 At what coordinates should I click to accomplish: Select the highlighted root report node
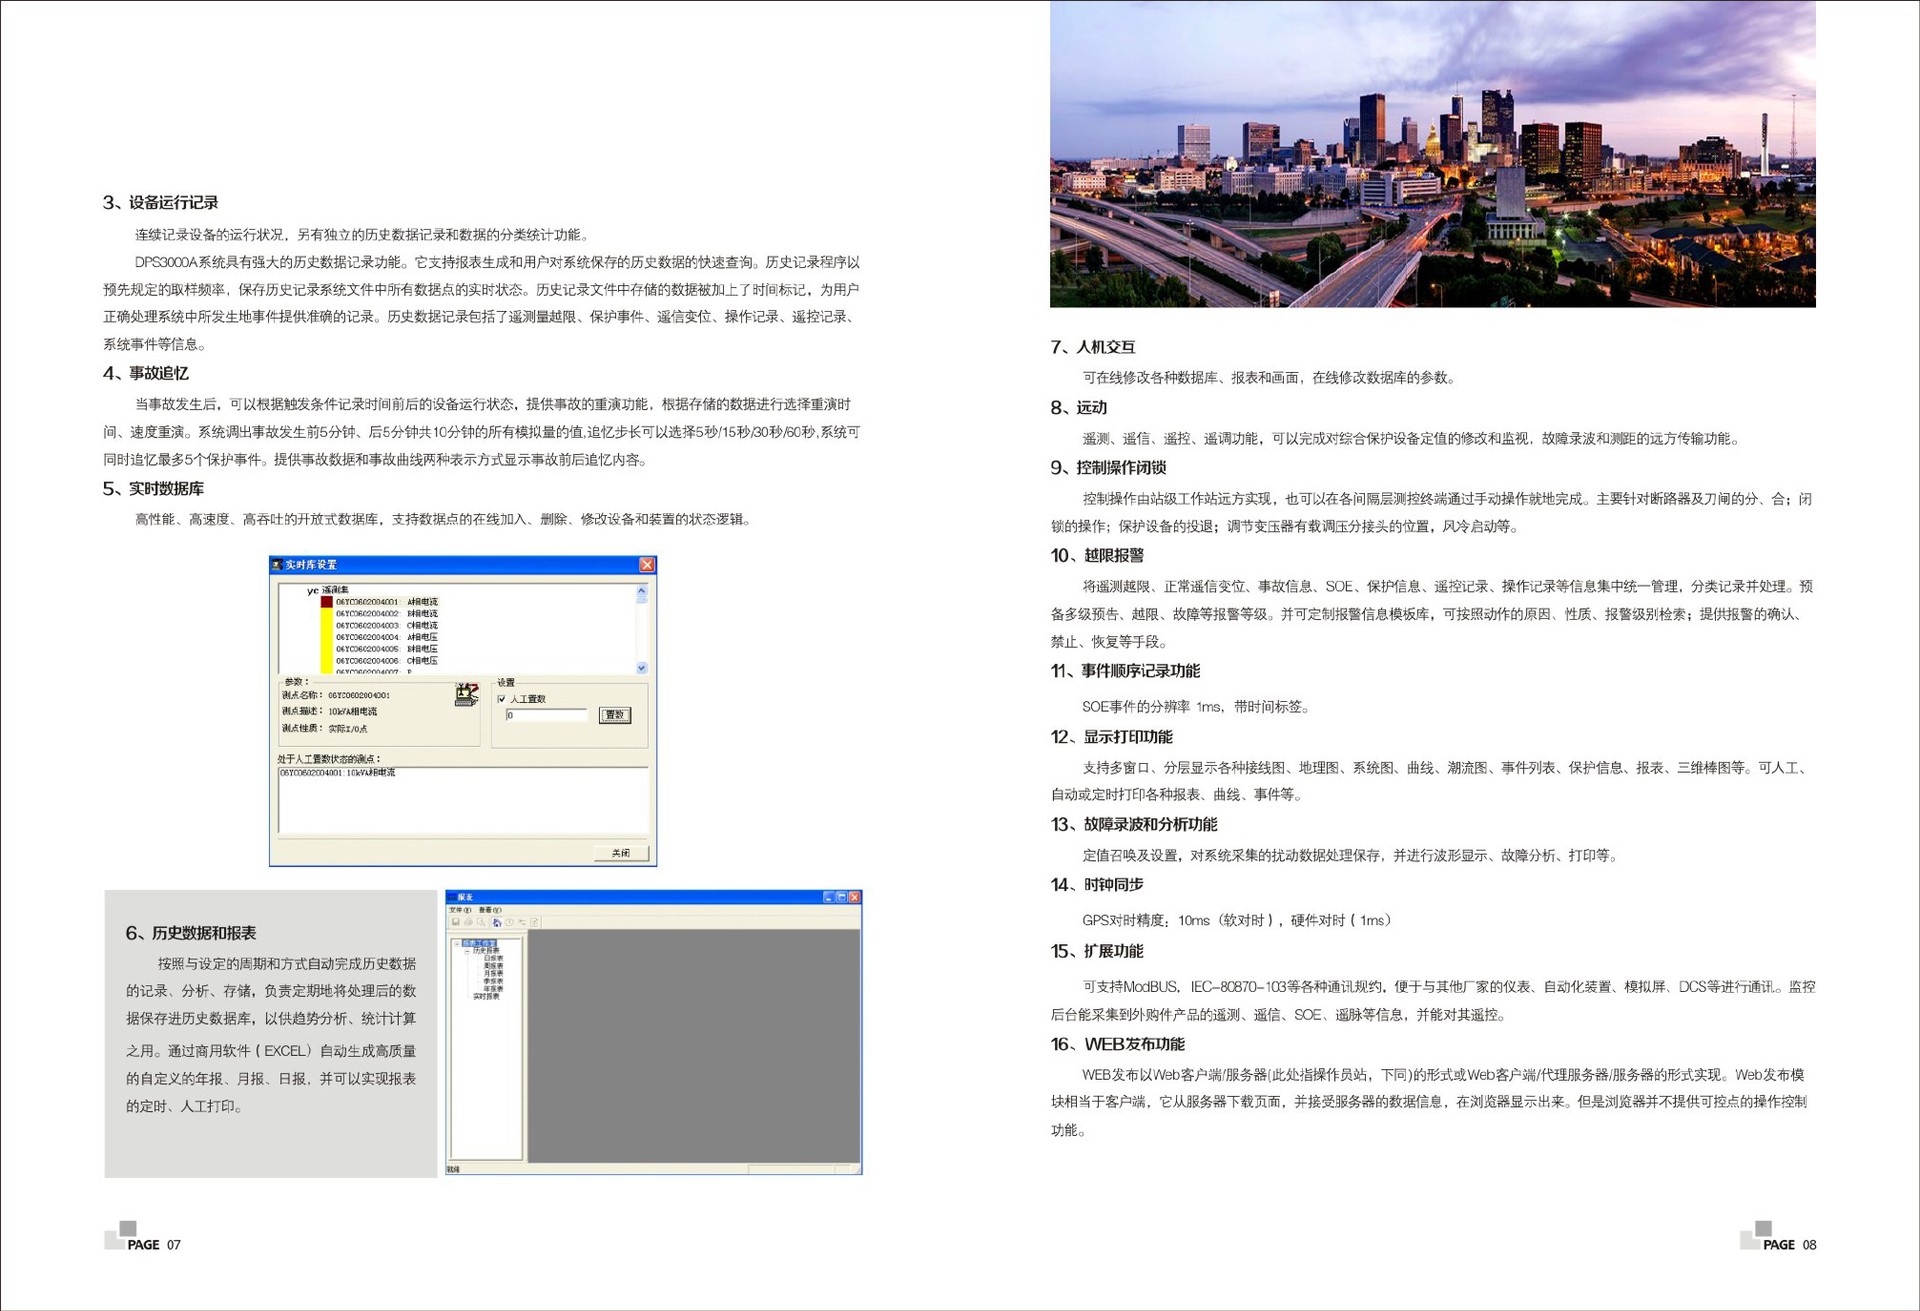coord(479,944)
